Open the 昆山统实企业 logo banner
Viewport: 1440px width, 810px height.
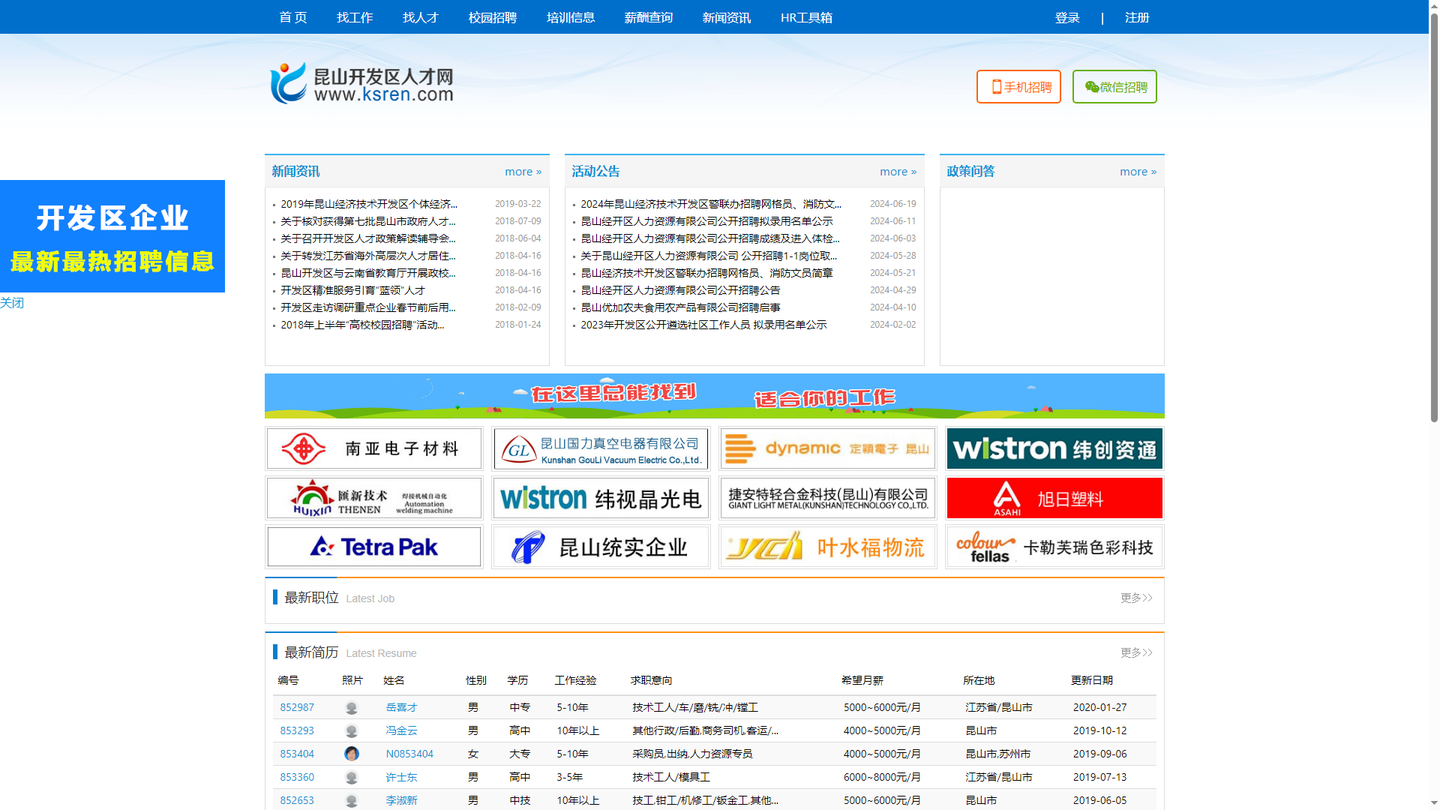pyautogui.click(x=601, y=547)
